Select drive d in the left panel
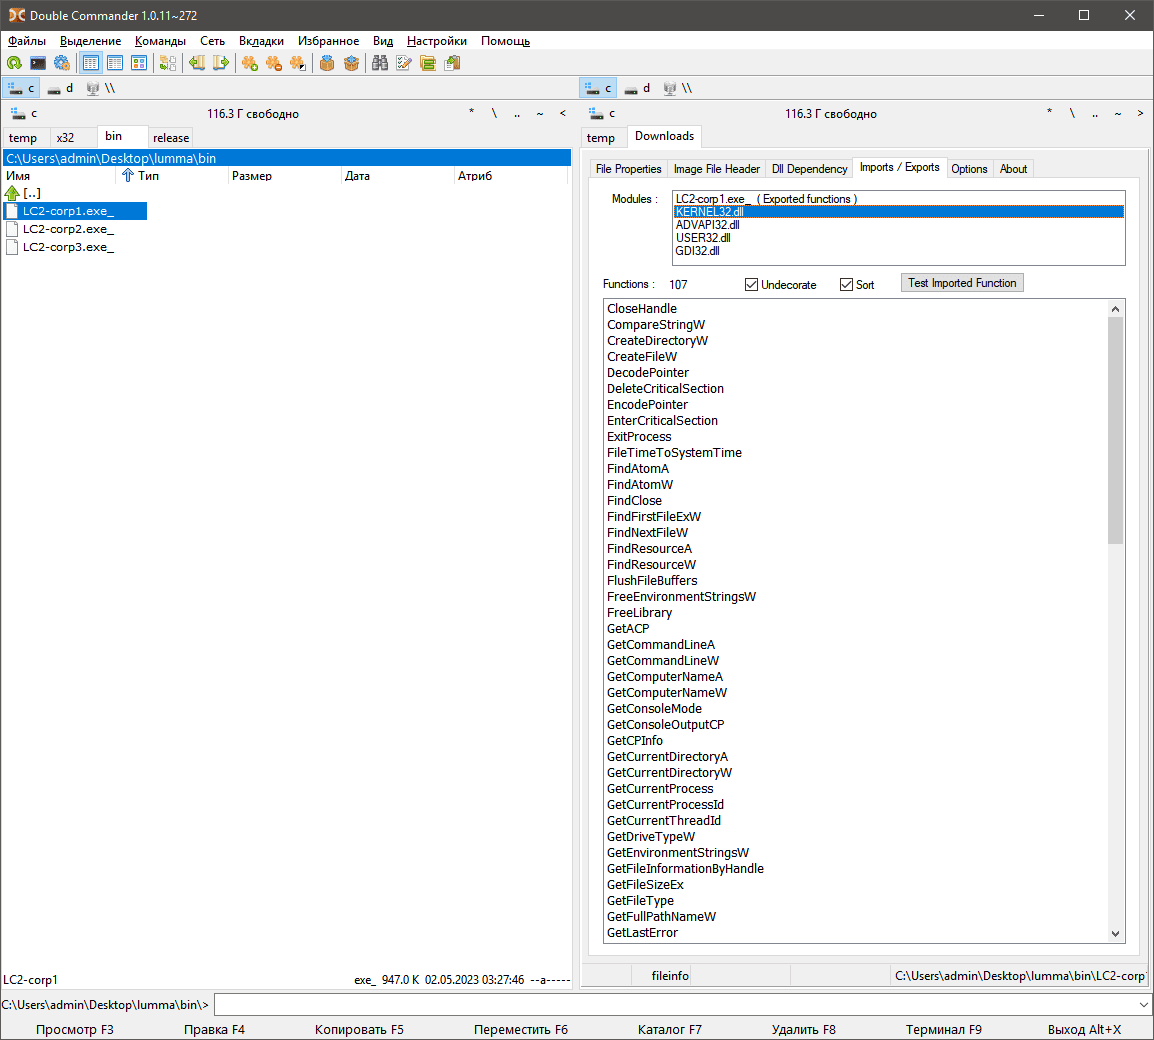Image resolution: width=1154 pixels, height=1040 pixels. coord(60,88)
